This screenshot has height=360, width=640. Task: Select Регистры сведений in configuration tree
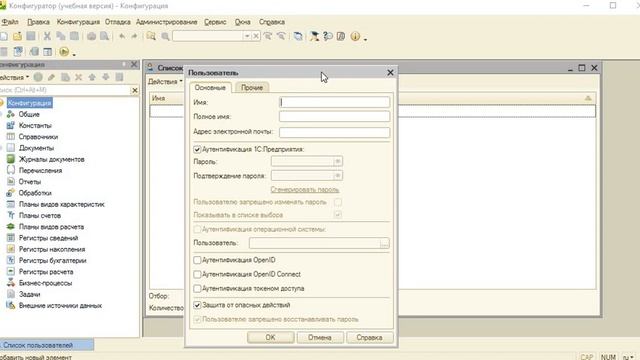click(x=48, y=238)
